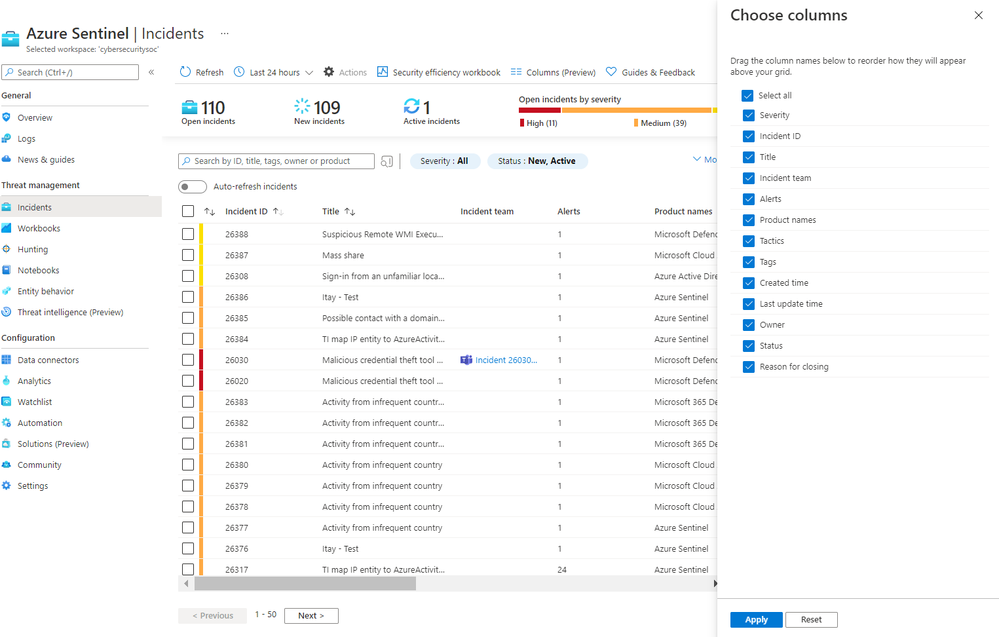Click the Logs icon in sidebar
This screenshot has width=999, height=637.
point(6,138)
